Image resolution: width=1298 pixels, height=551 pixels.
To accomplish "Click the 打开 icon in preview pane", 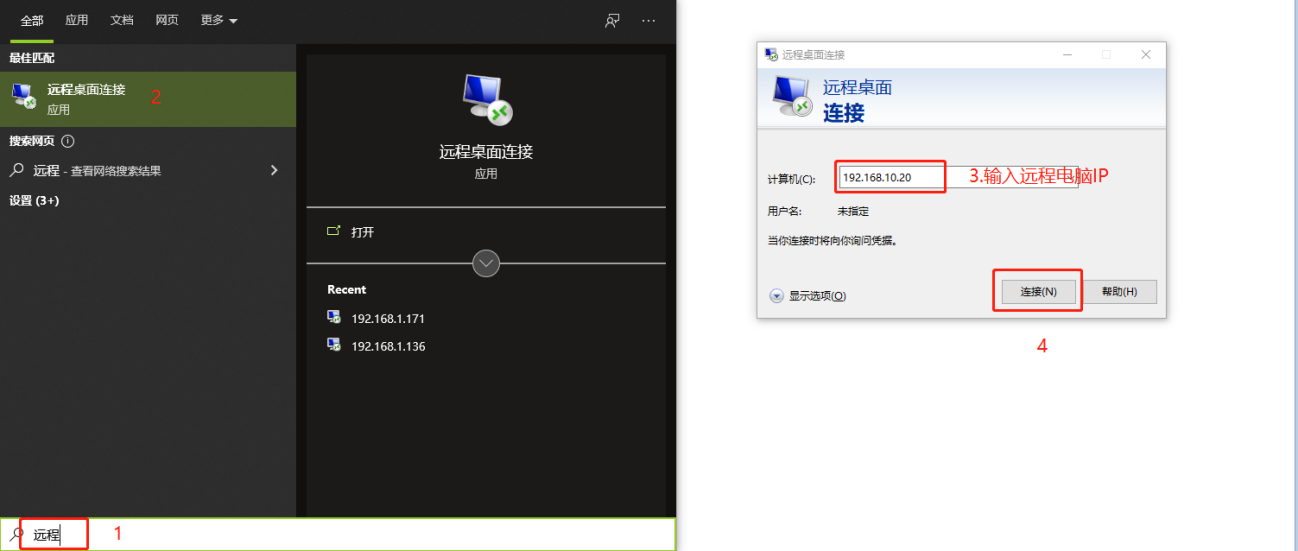I will tap(334, 231).
